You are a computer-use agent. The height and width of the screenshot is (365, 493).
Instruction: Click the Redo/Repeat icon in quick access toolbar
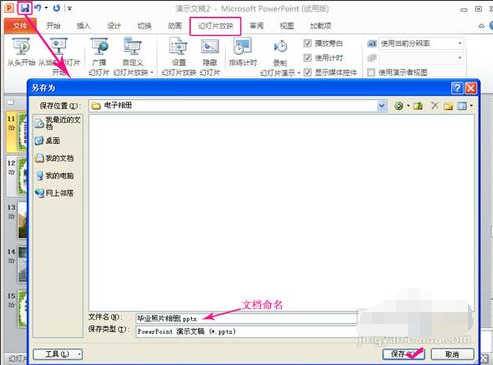pyautogui.click(x=56, y=8)
